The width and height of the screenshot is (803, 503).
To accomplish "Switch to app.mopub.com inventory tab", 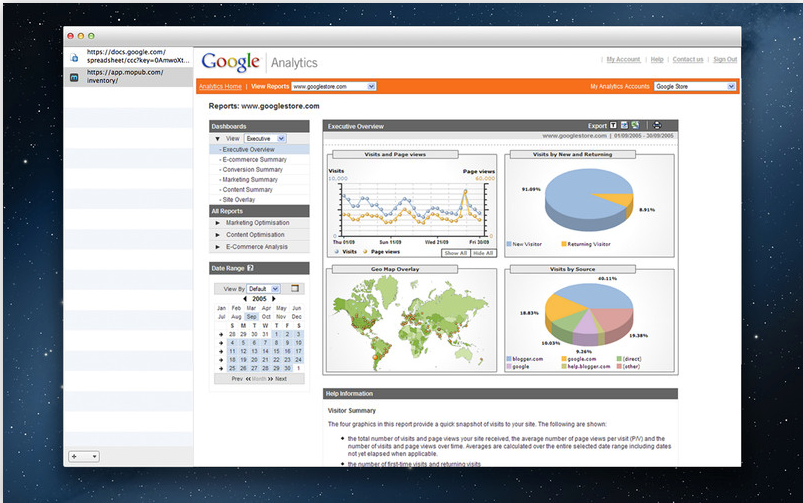I will [x=129, y=76].
